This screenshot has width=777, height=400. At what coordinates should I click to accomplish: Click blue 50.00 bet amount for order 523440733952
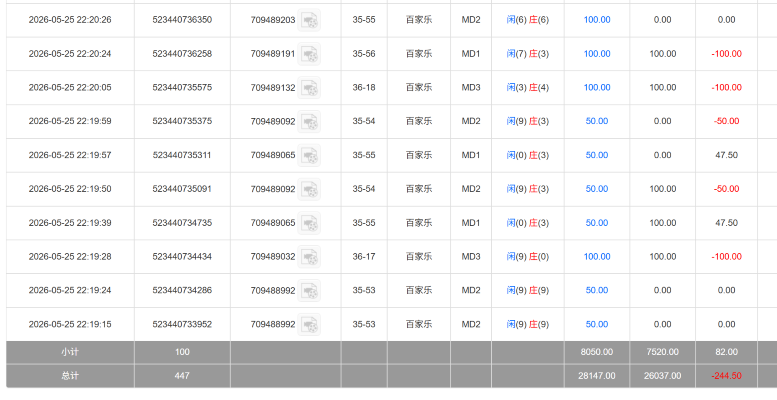[x=597, y=324]
